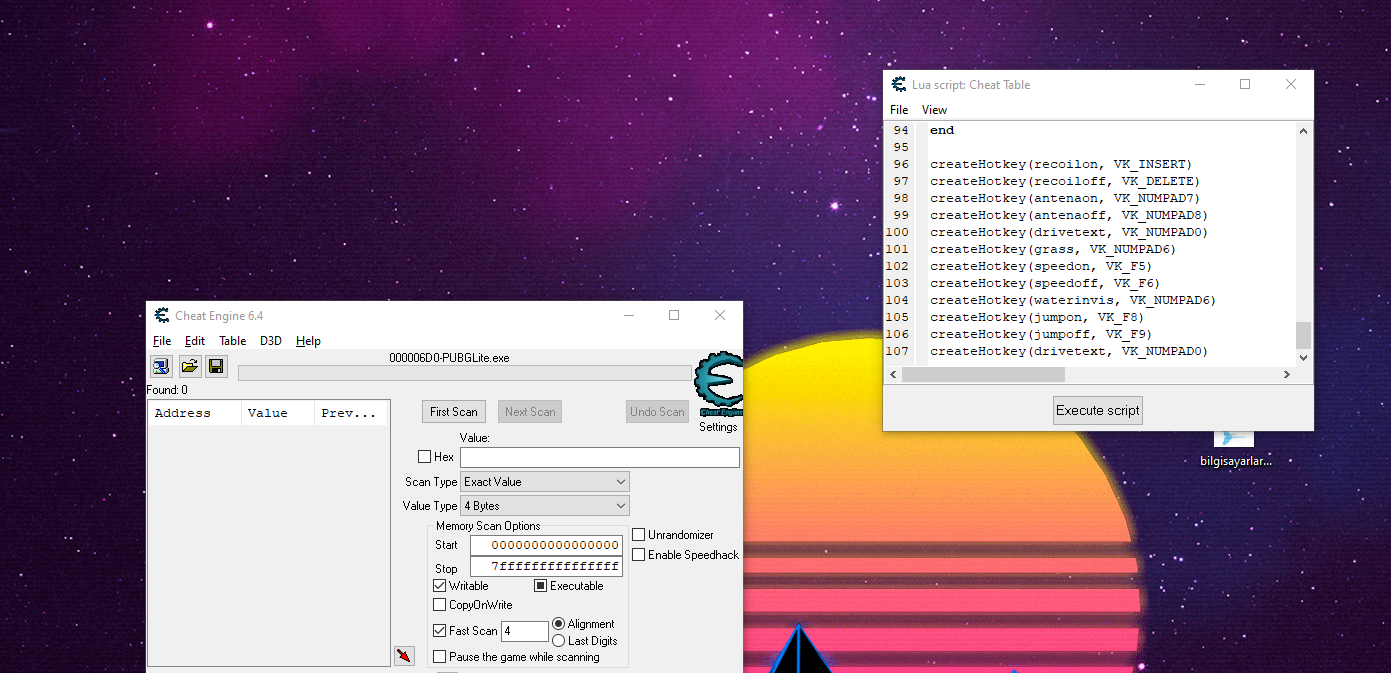
Task: Click the scroll right arrow in Lua script
Action: click(x=1287, y=374)
